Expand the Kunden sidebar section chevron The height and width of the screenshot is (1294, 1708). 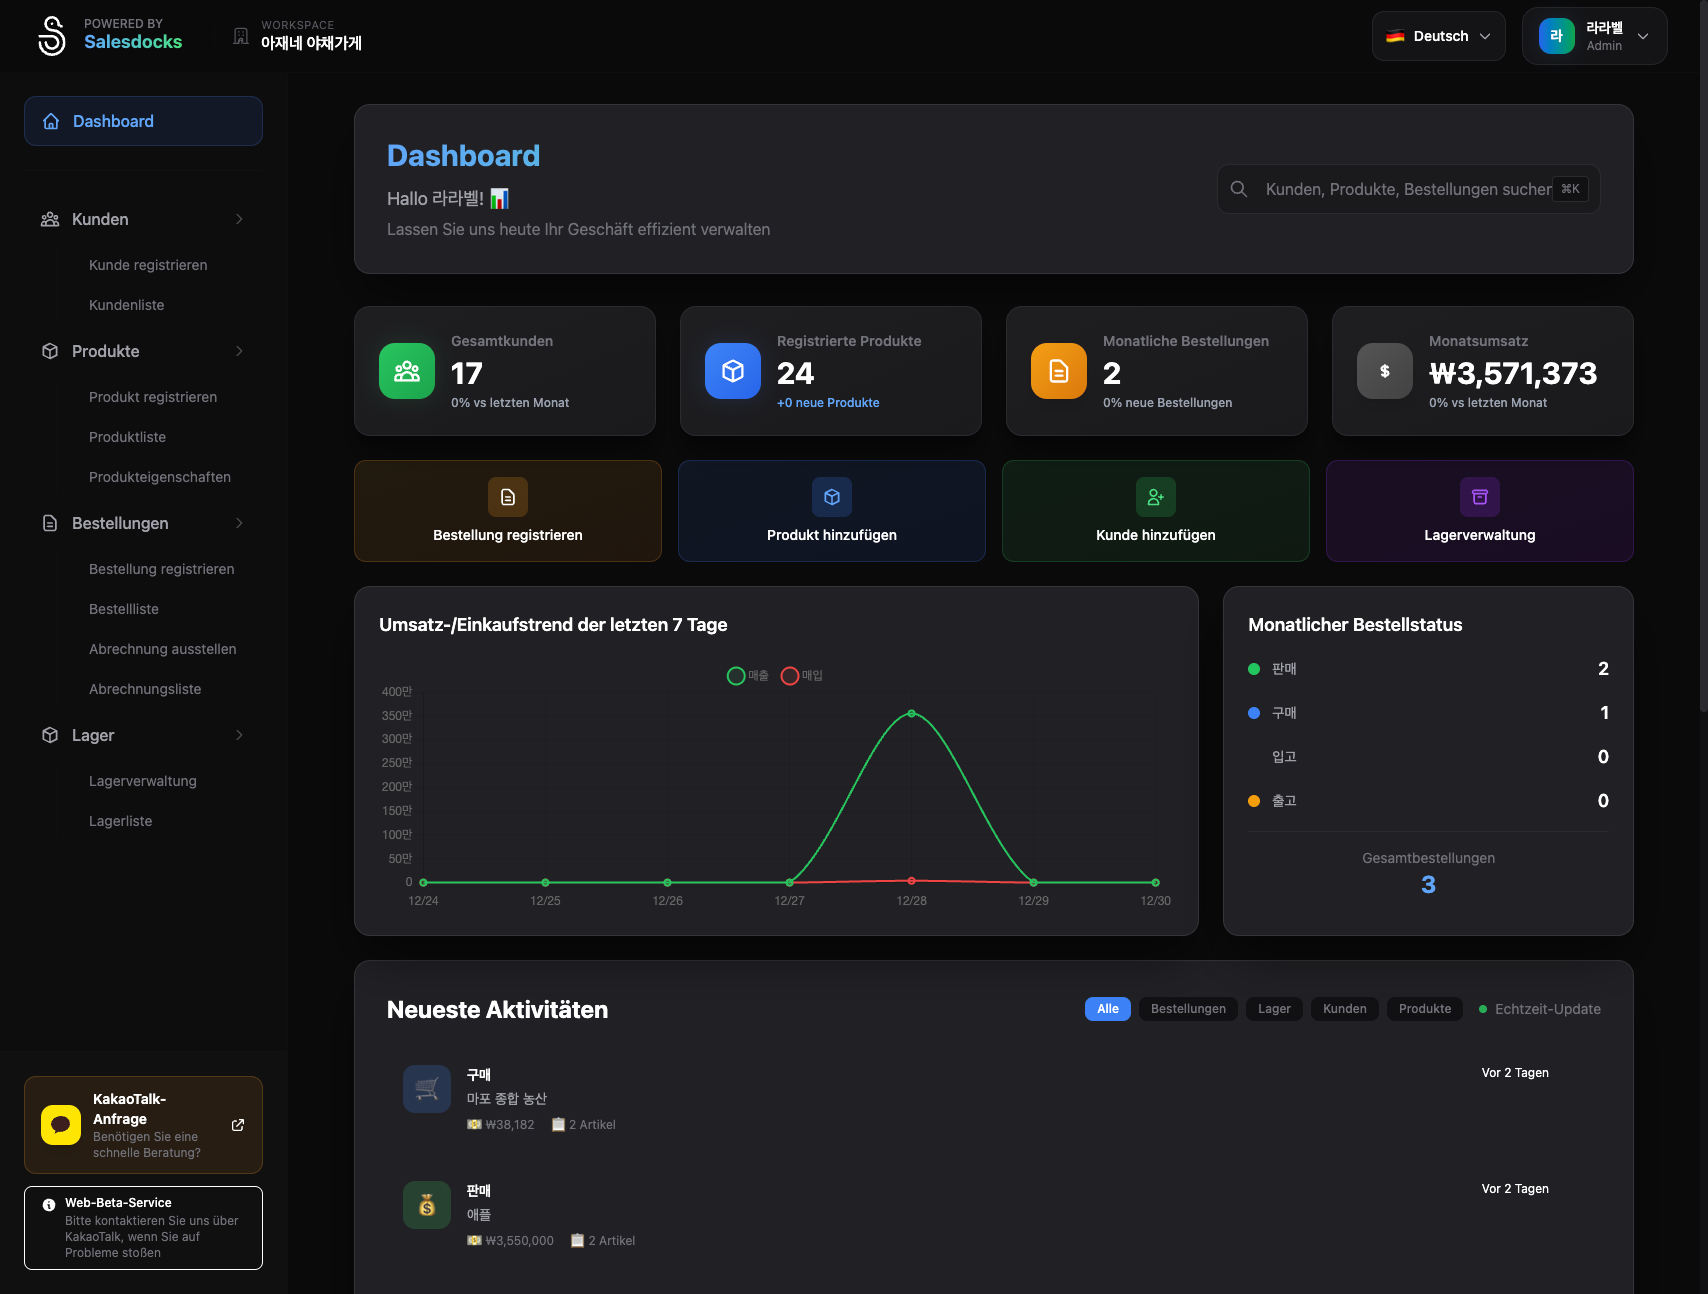239,219
